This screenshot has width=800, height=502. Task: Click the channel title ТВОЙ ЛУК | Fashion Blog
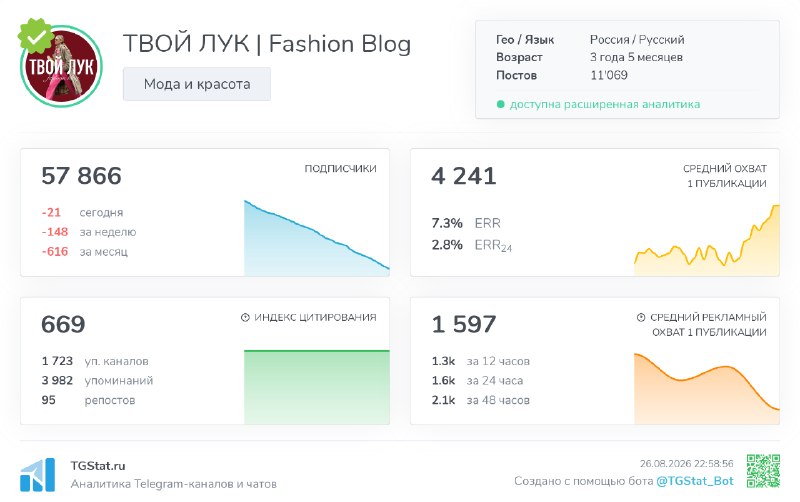[x=267, y=44]
